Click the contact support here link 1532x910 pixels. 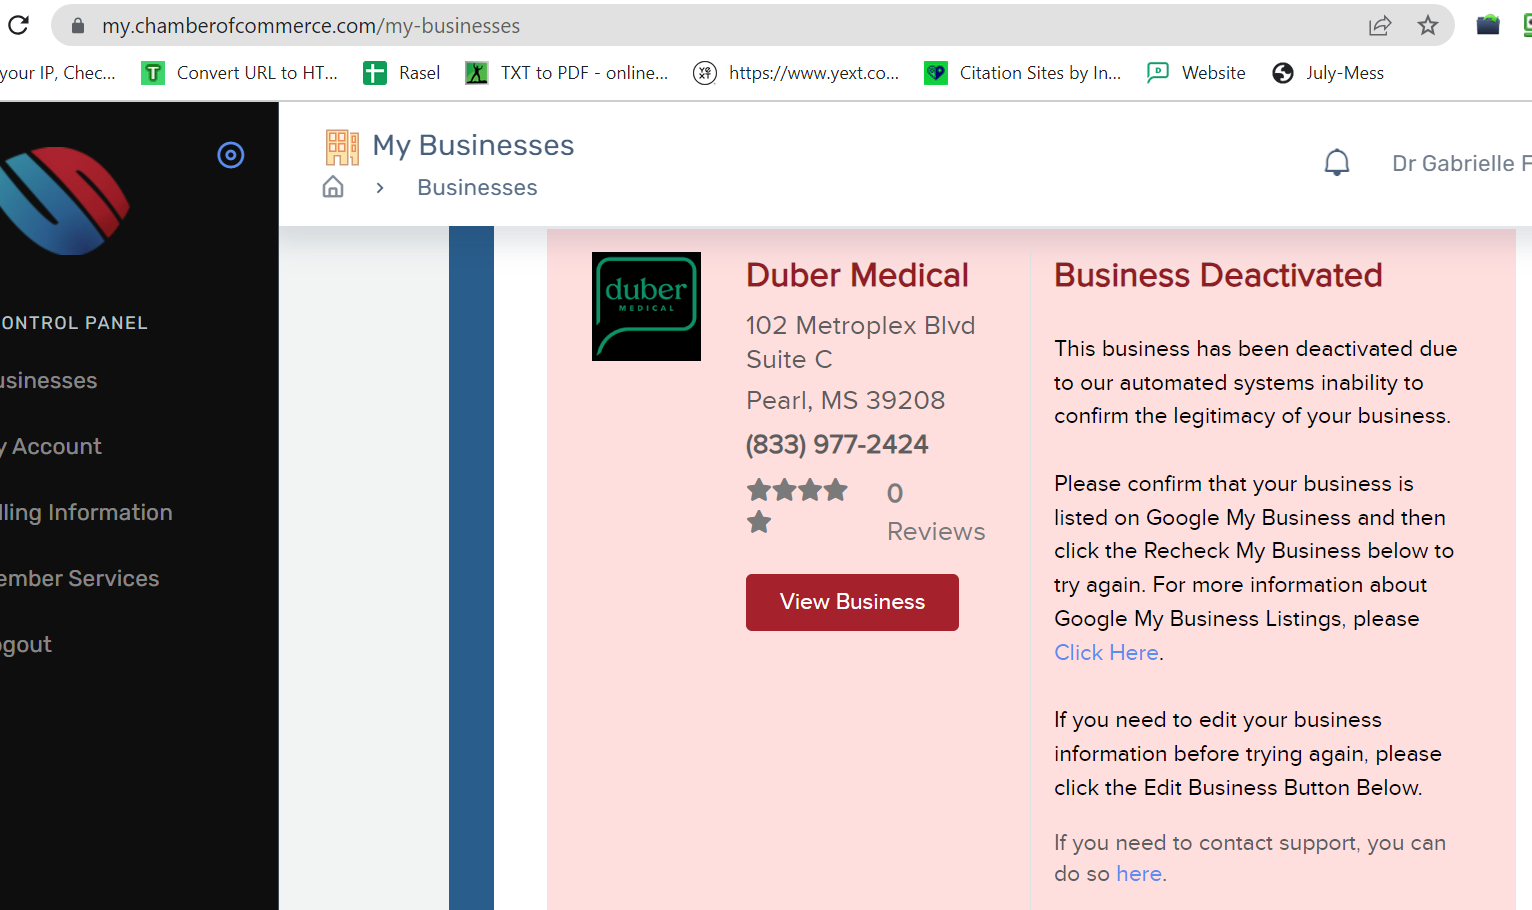pos(1138,874)
